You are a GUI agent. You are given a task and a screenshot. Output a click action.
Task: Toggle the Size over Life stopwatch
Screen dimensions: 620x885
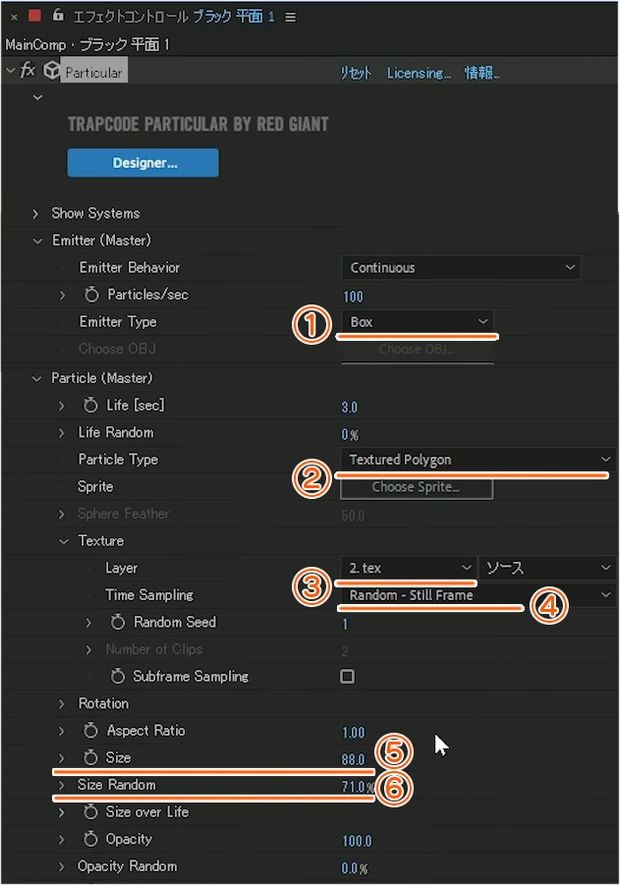point(90,812)
